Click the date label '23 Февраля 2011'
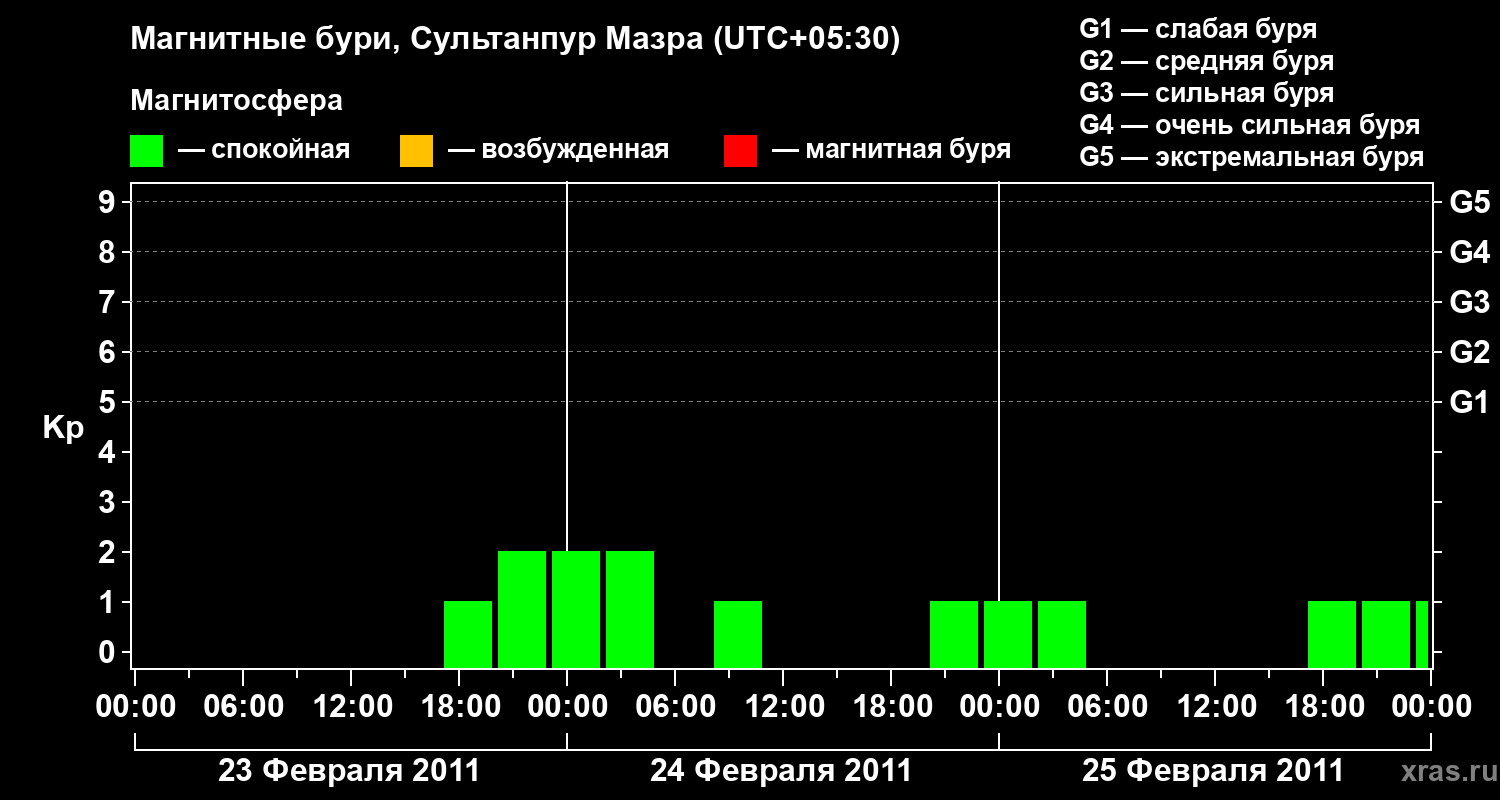The width and height of the screenshot is (1500, 800). tap(349, 771)
